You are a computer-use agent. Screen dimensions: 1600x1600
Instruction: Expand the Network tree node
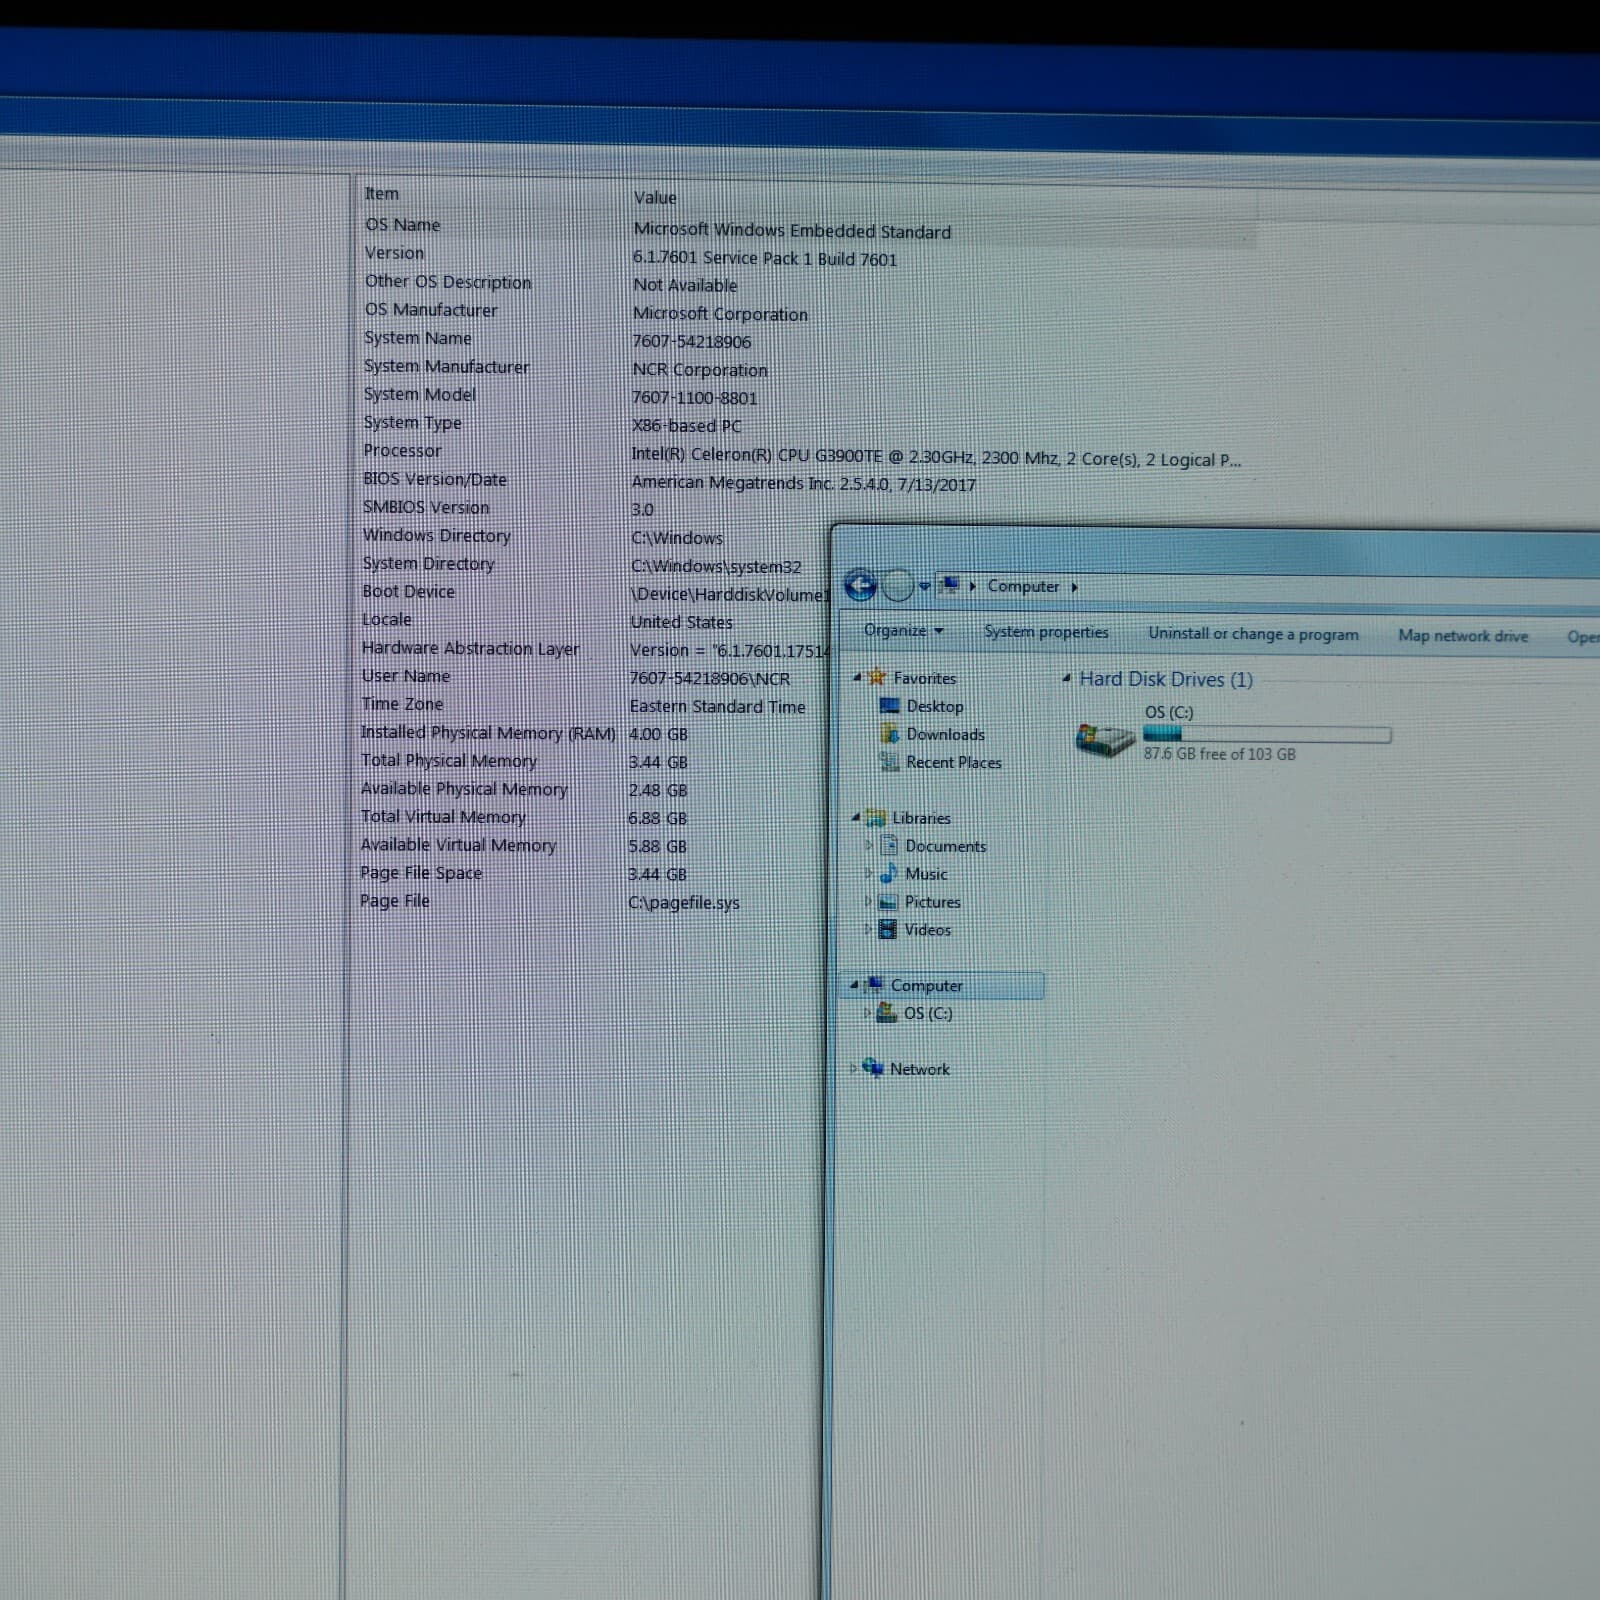click(x=854, y=1068)
